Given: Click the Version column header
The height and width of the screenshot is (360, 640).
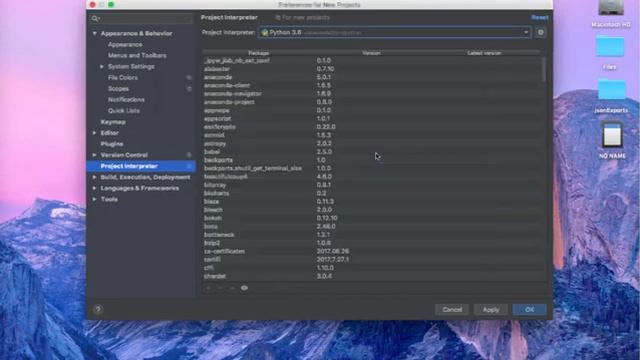Looking at the screenshot, I should (x=371, y=53).
